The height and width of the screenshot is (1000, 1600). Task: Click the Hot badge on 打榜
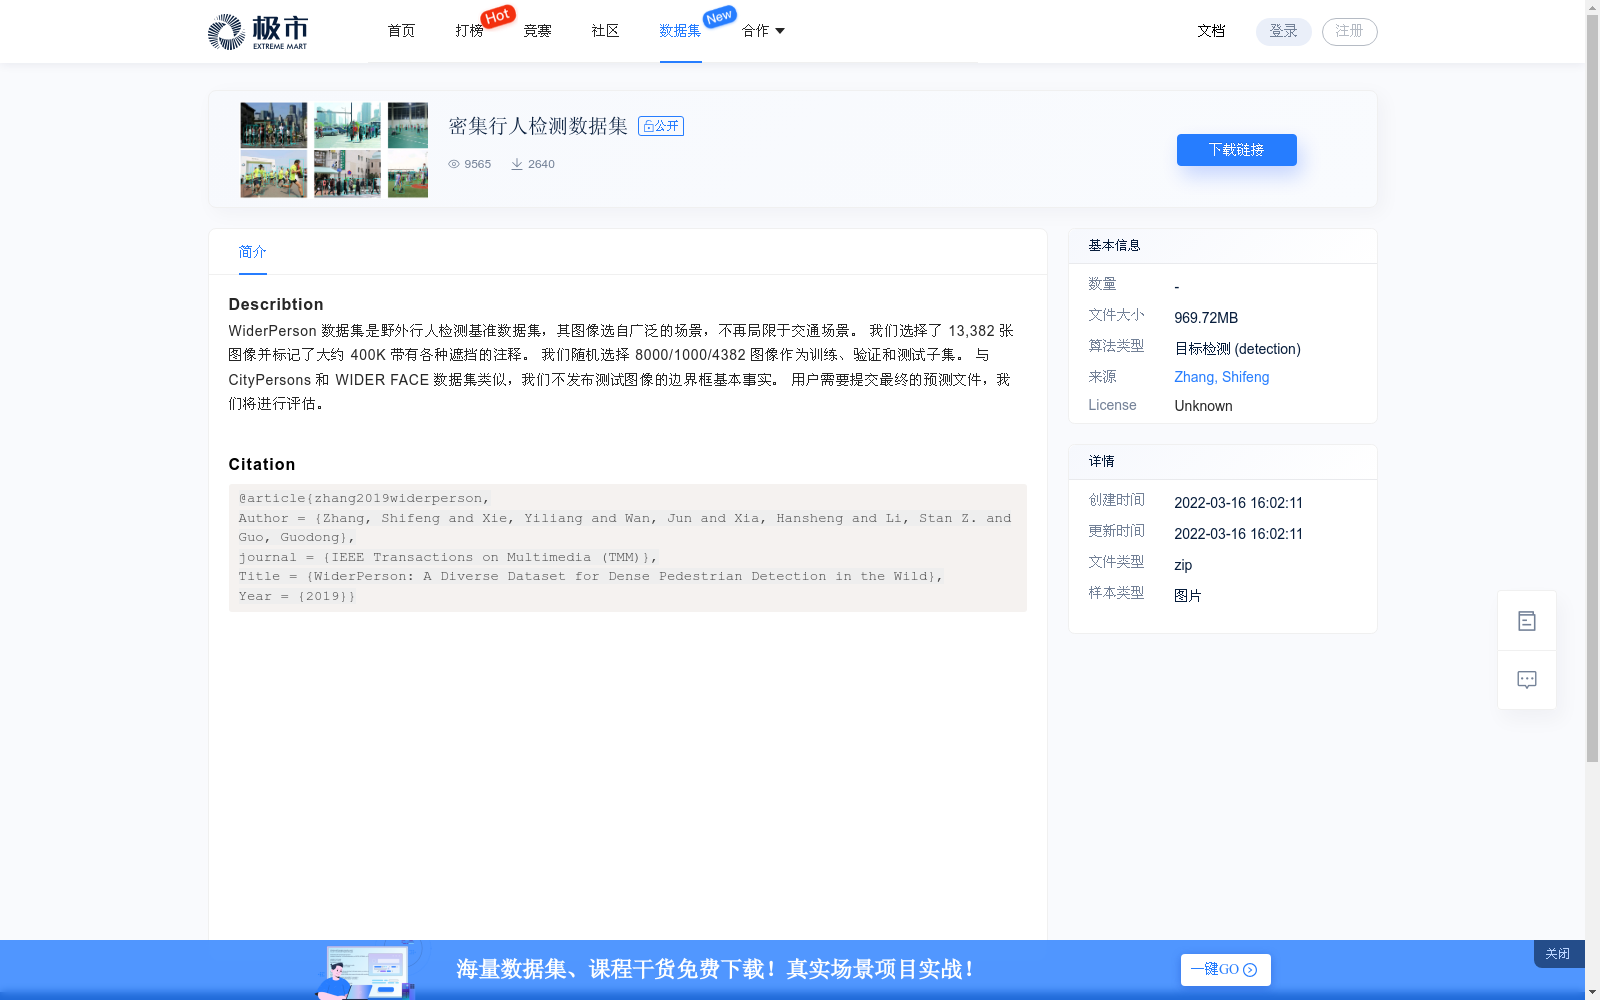coord(498,16)
